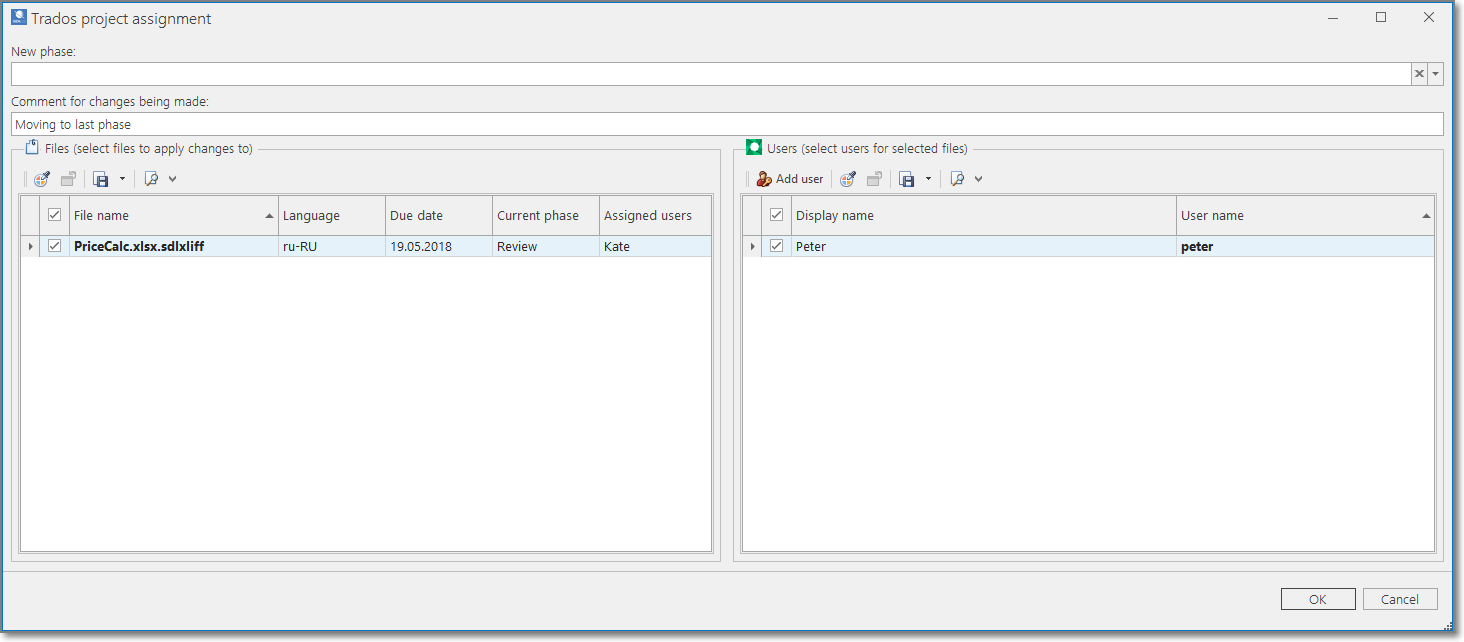The height and width of the screenshot is (642, 1464).
Task: Click the Peter display name cell
Action: click(983, 246)
